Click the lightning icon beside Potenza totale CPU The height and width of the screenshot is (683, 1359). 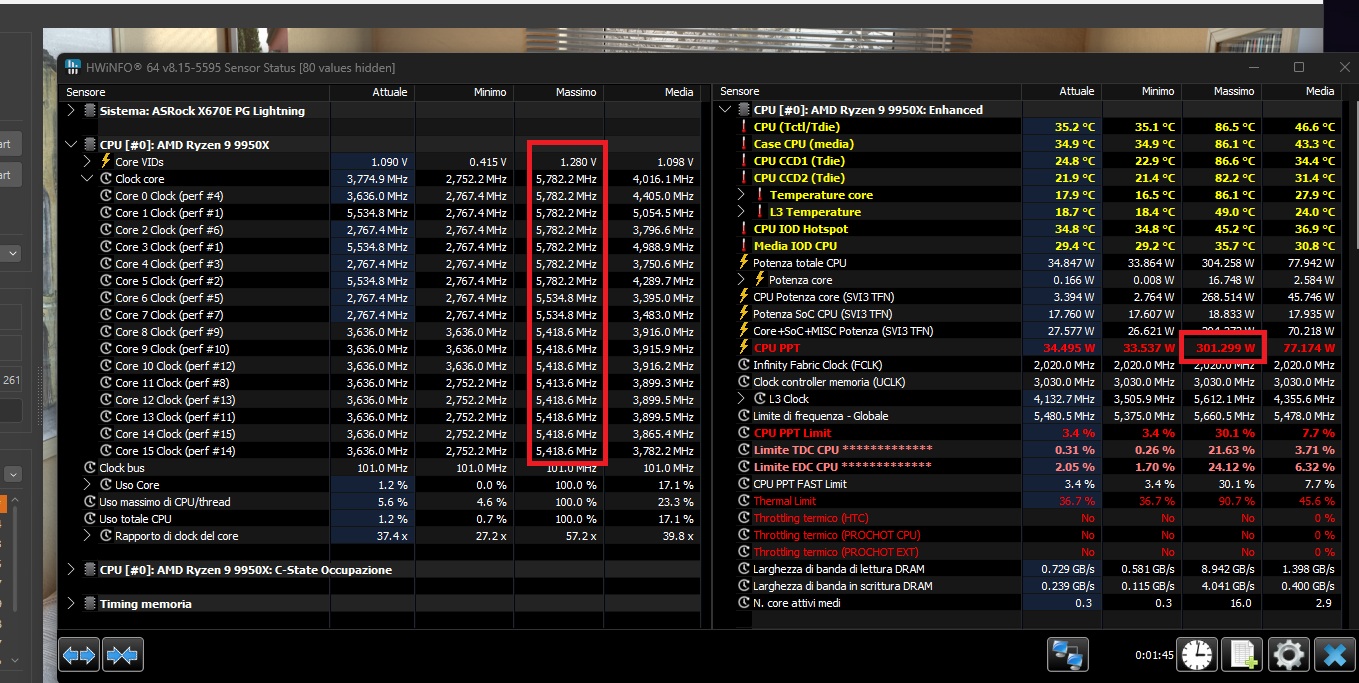[743, 263]
